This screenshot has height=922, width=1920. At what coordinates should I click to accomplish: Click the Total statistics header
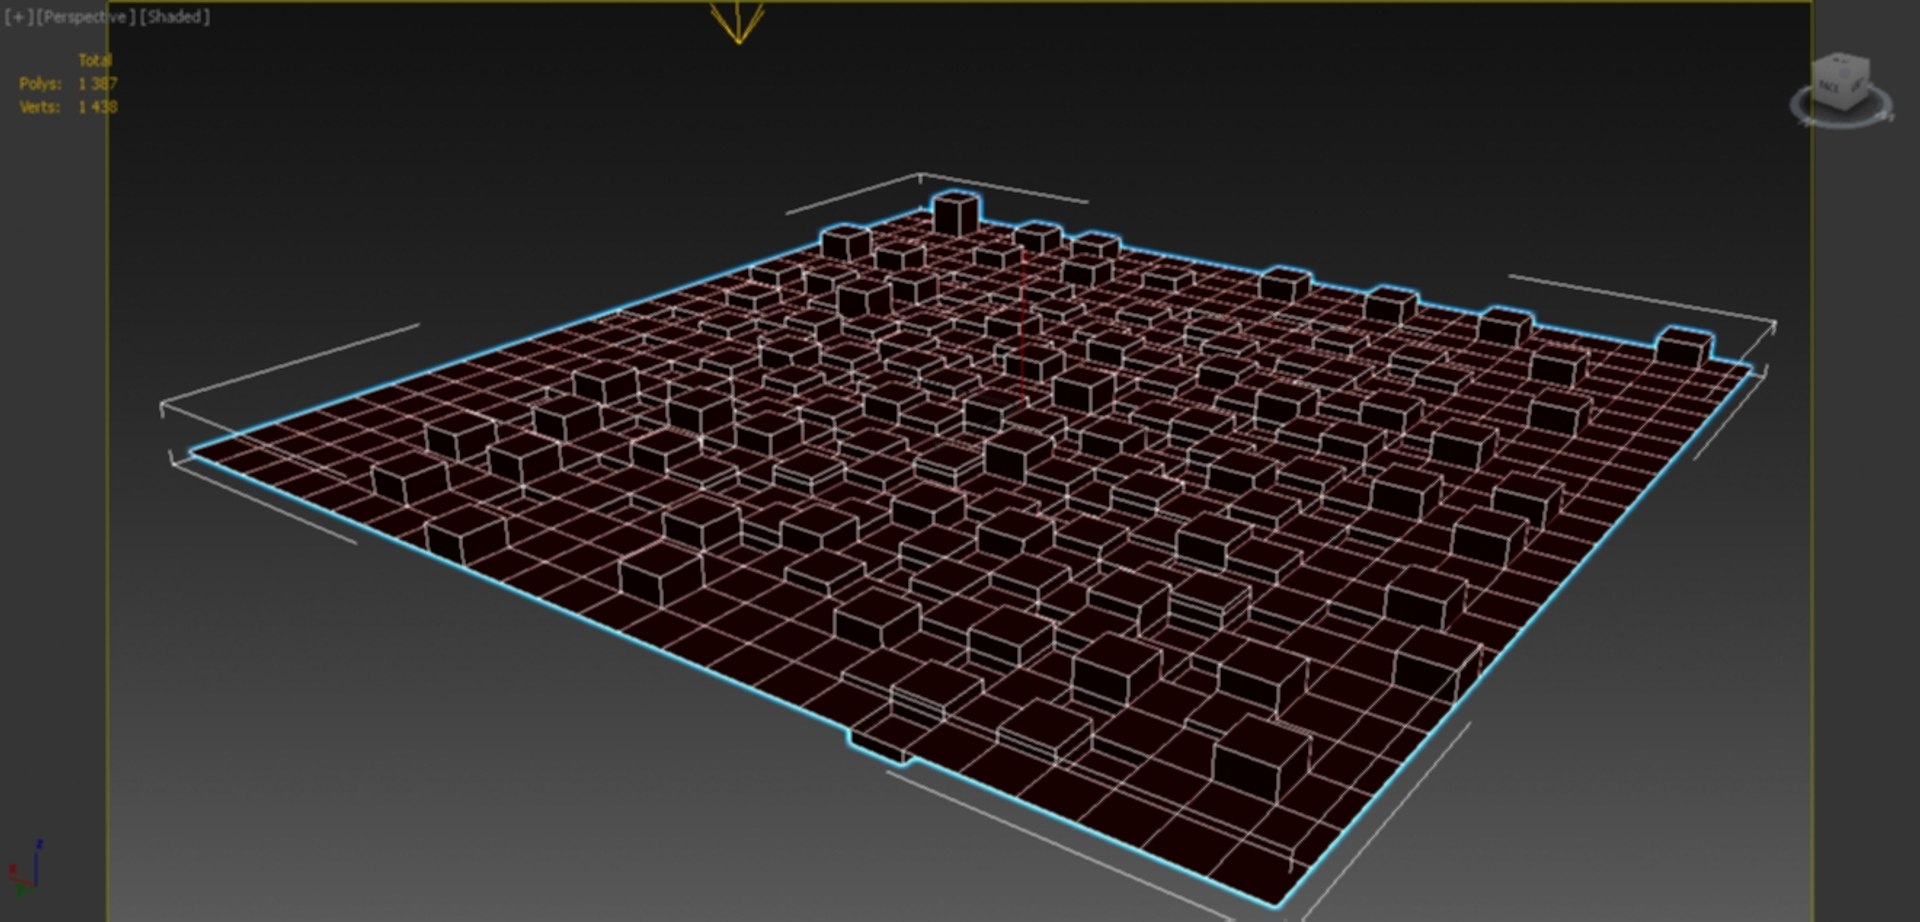(96, 60)
